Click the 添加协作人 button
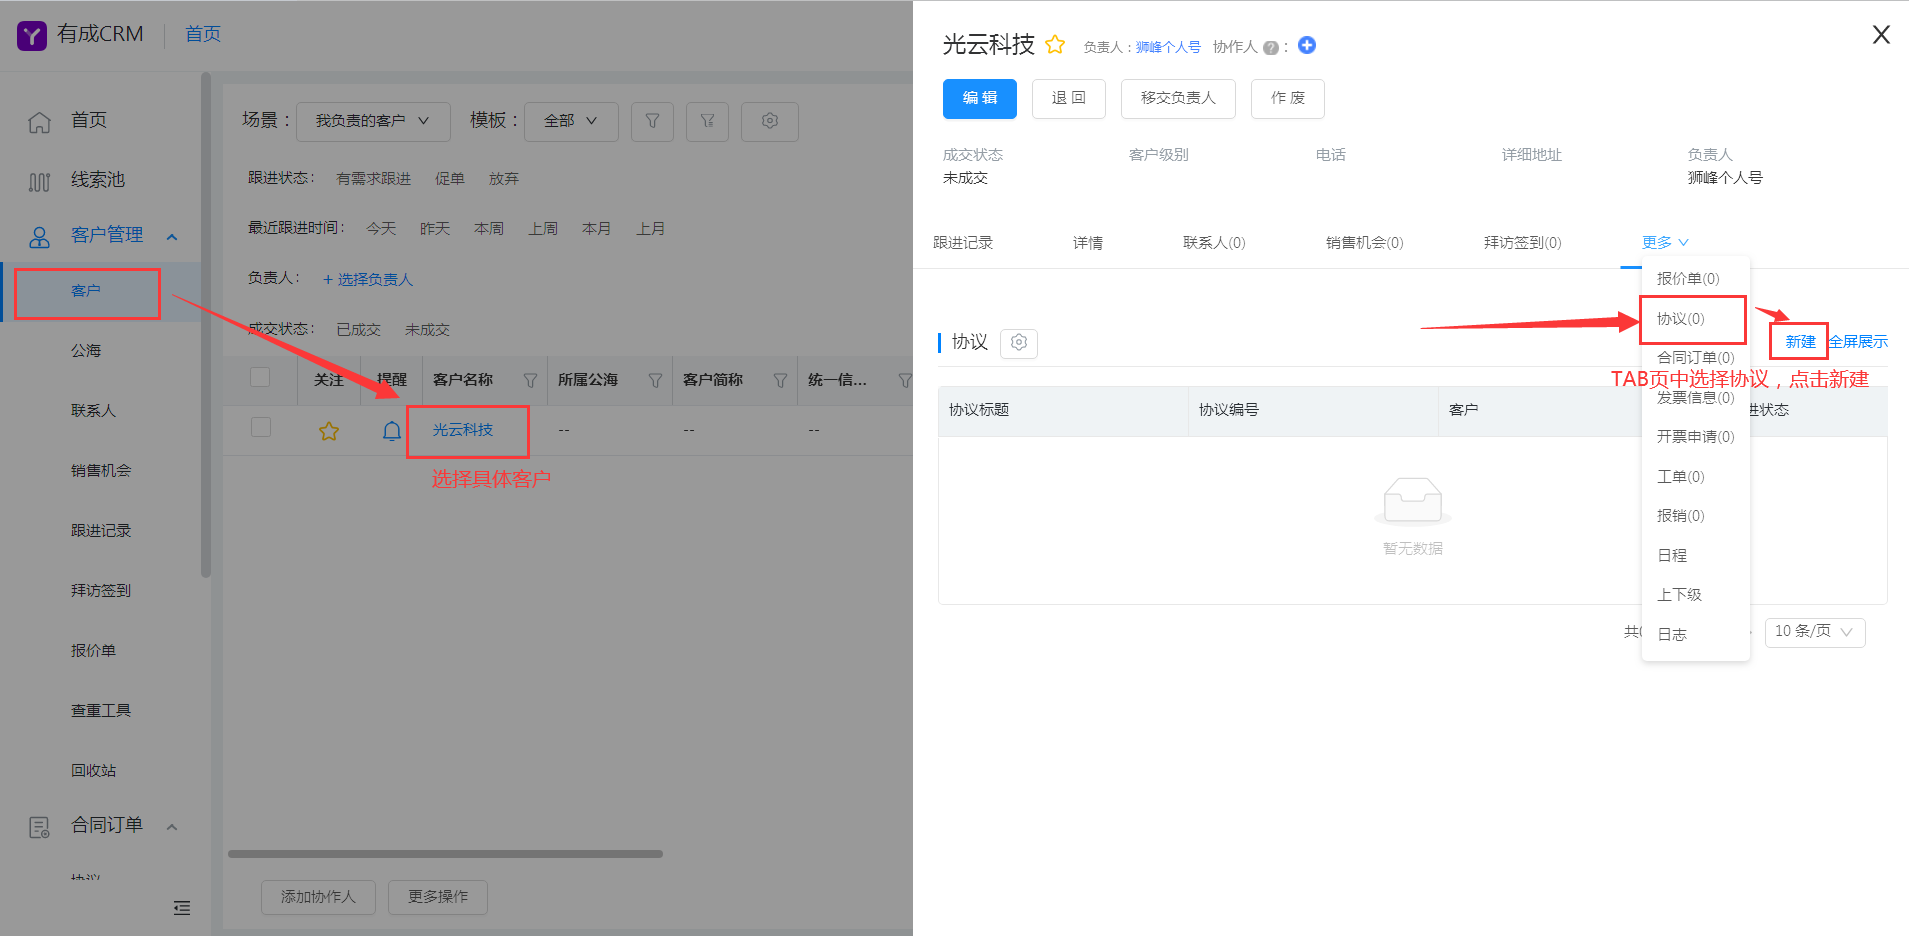This screenshot has width=1909, height=936. point(318,897)
